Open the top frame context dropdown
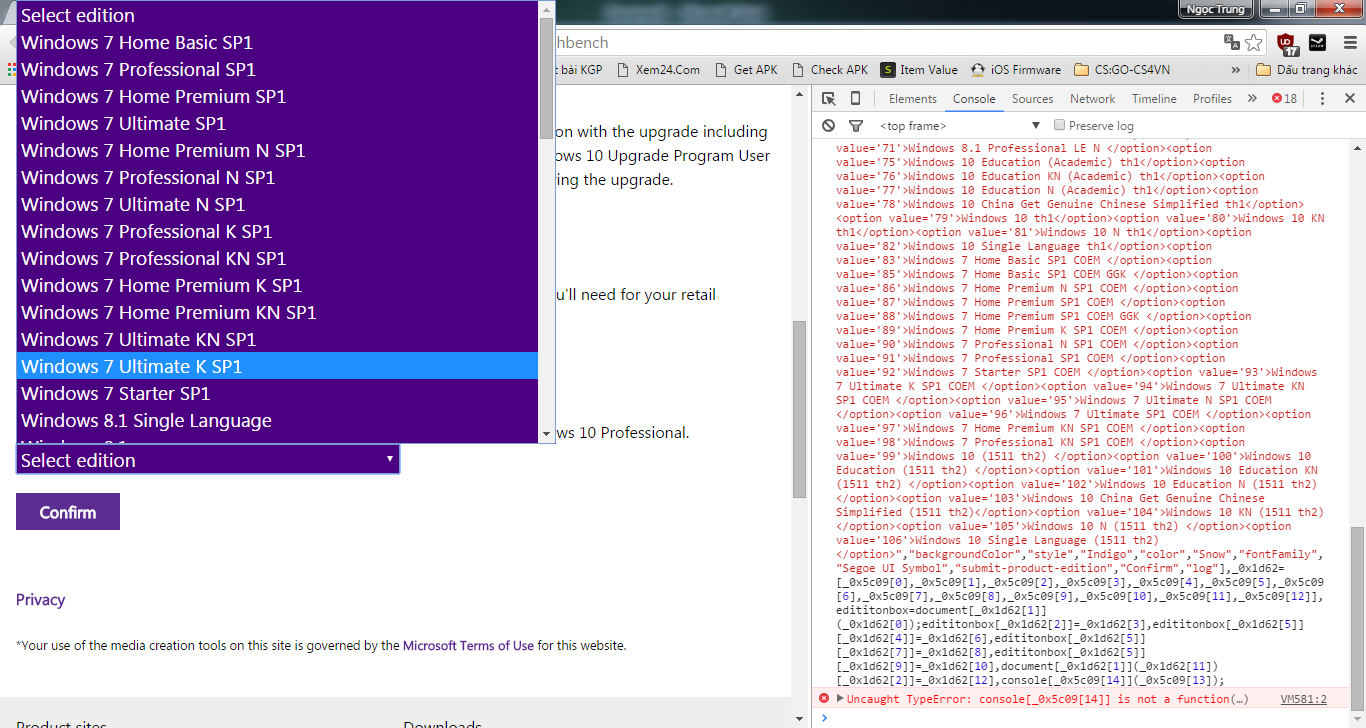1366x728 pixels. [x=958, y=126]
